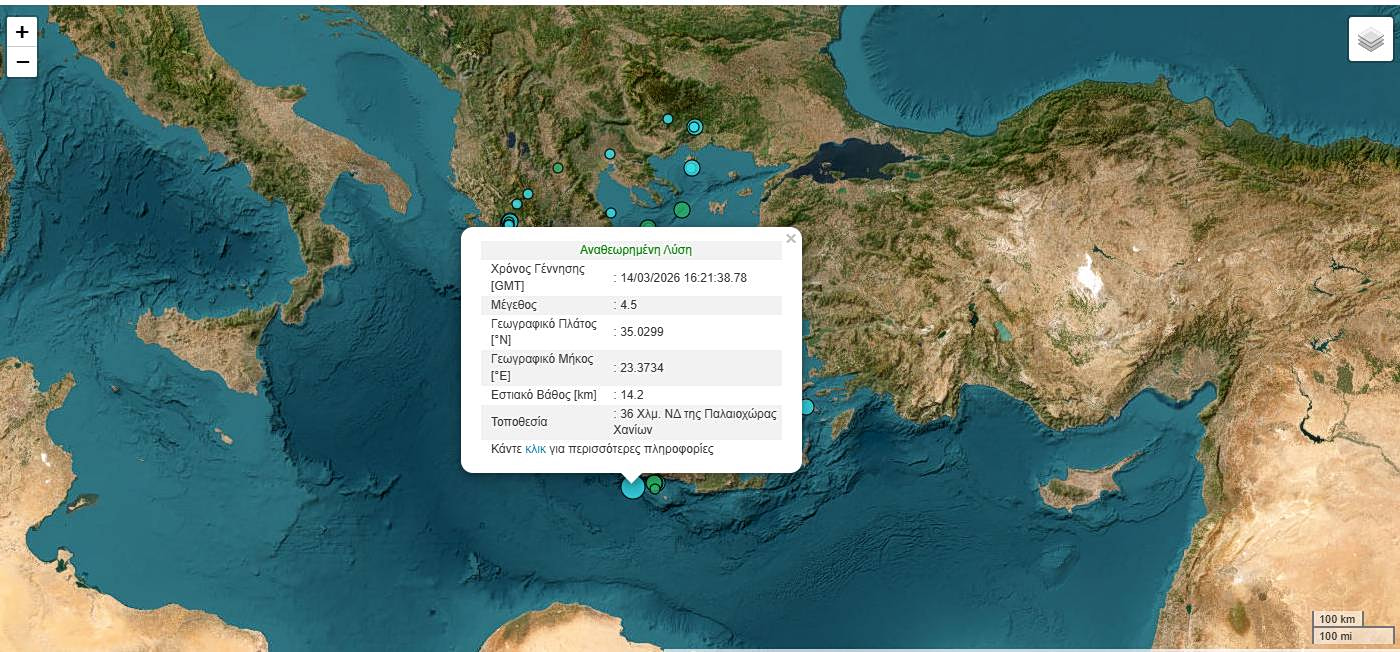Screen dimensions: 1400x652
Task: Click the small cyan marker left of the double-ringed one
Action: (668, 119)
